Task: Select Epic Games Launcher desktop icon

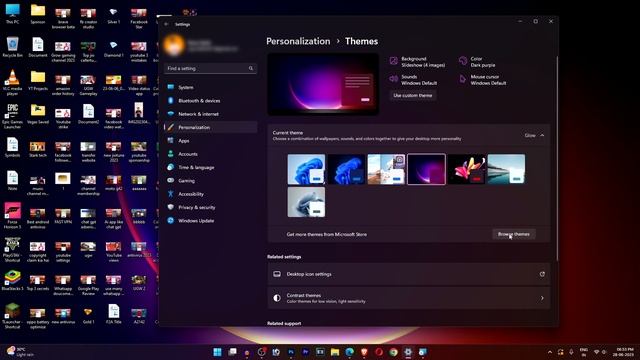Action: click(12, 116)
